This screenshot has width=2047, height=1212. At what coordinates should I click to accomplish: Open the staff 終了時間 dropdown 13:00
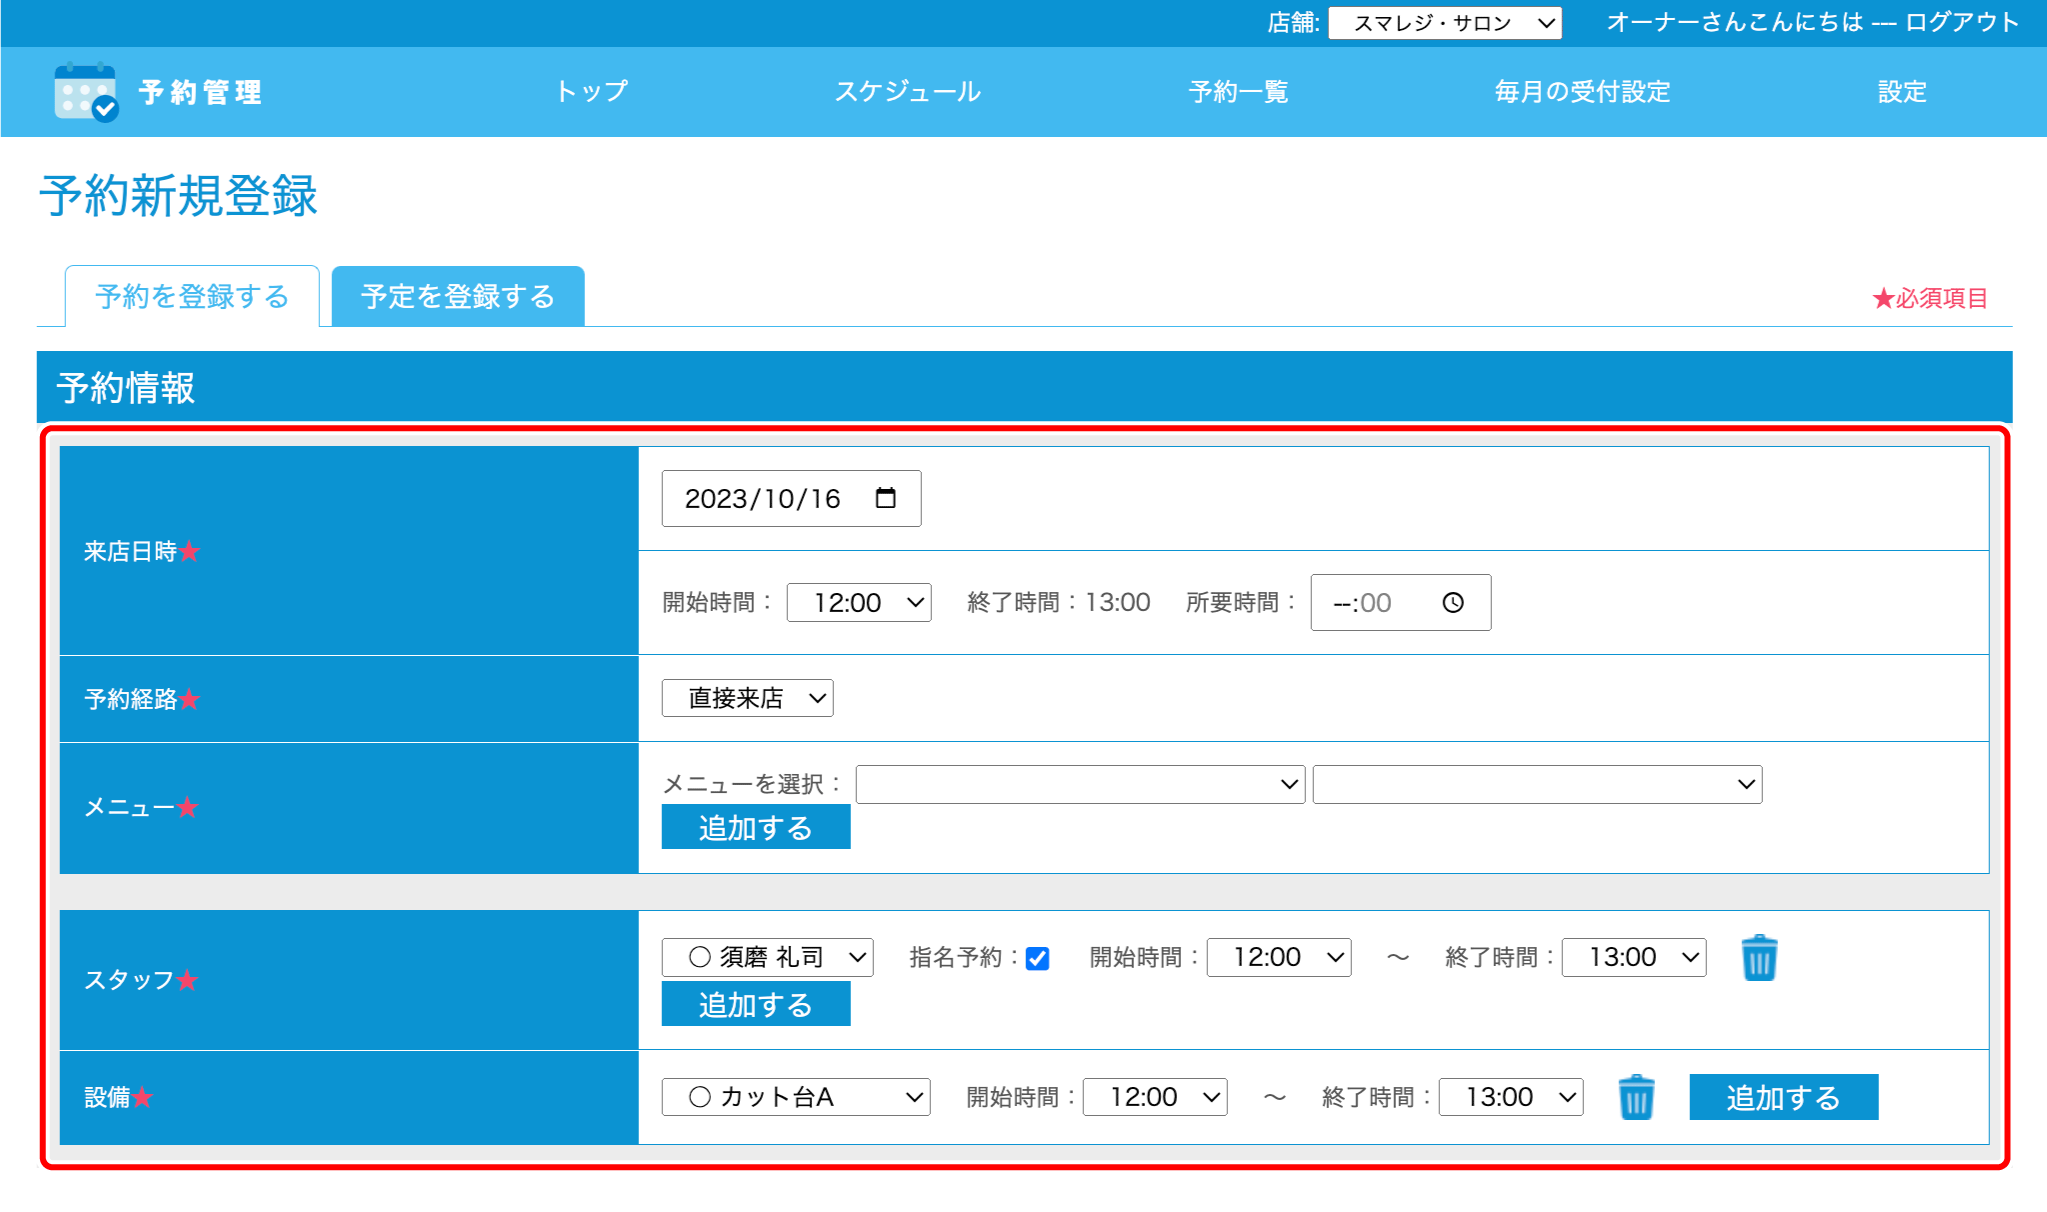[x=1634, y=957]
